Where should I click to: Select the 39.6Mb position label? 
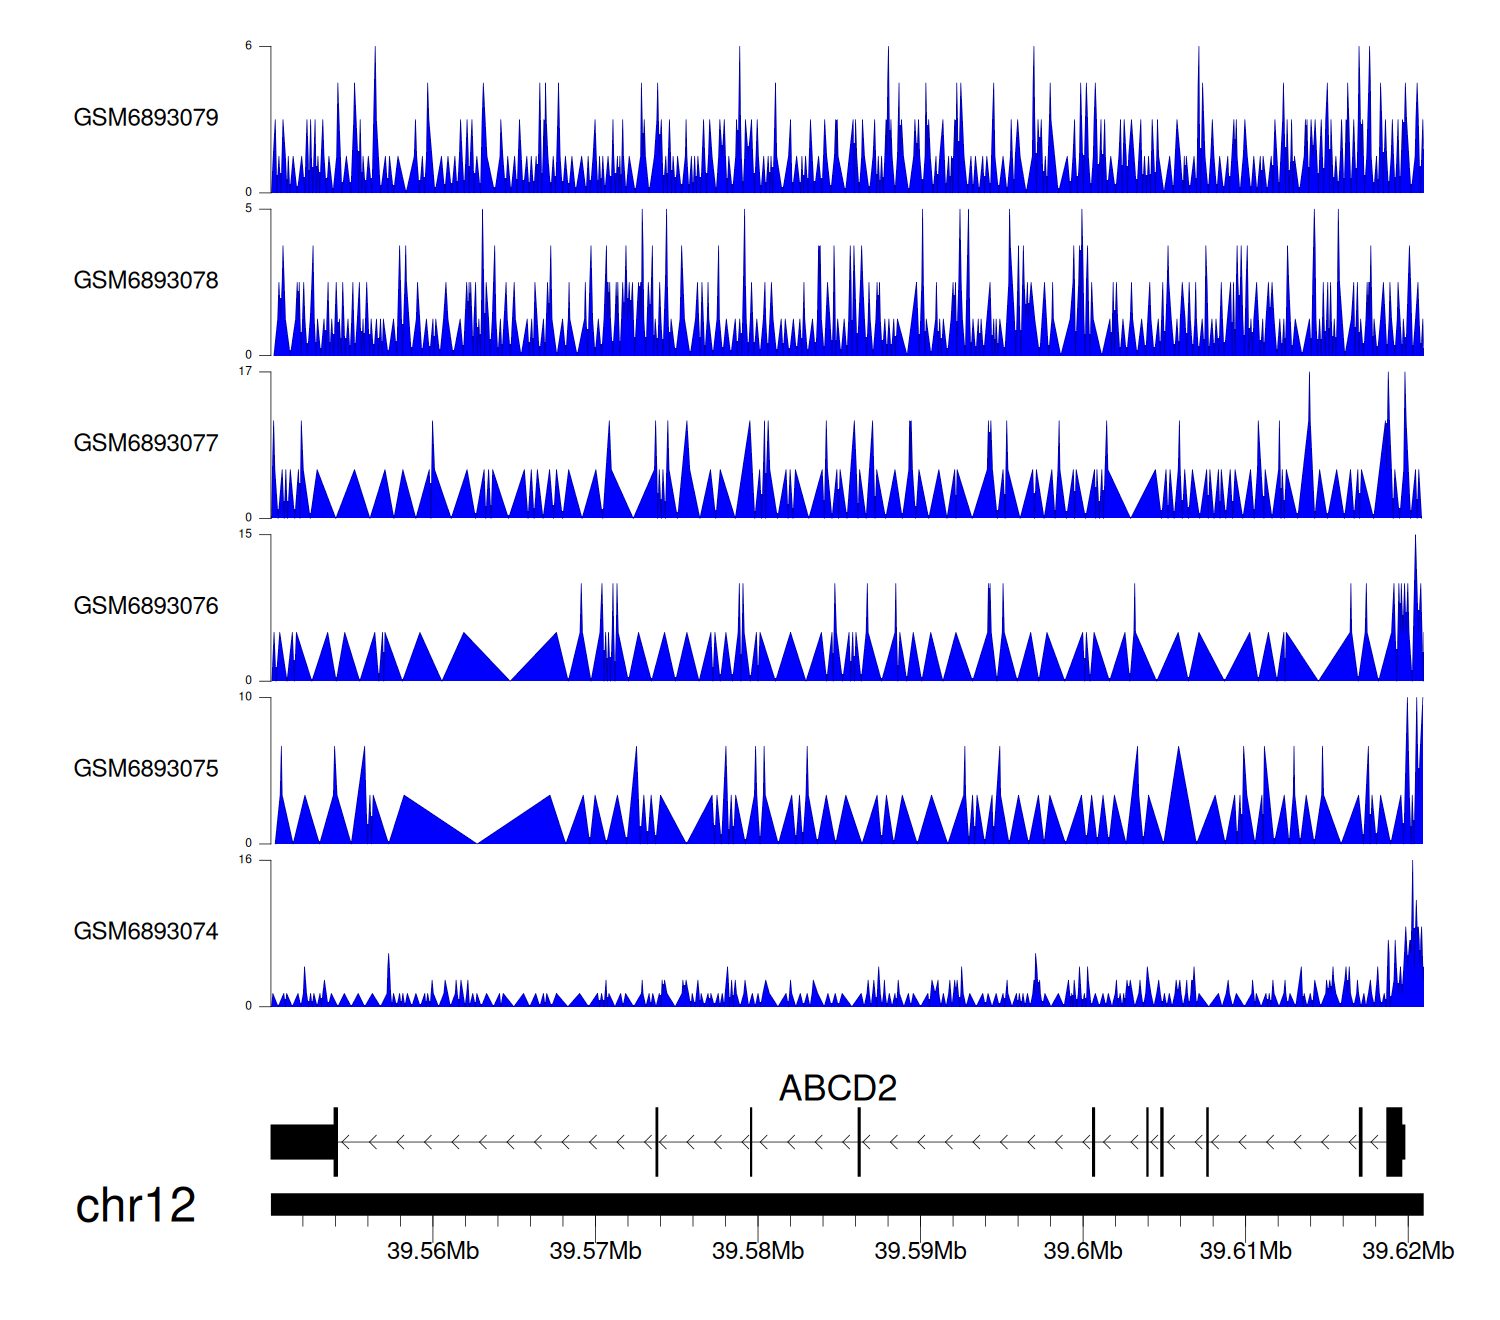click(1083, 1251)
